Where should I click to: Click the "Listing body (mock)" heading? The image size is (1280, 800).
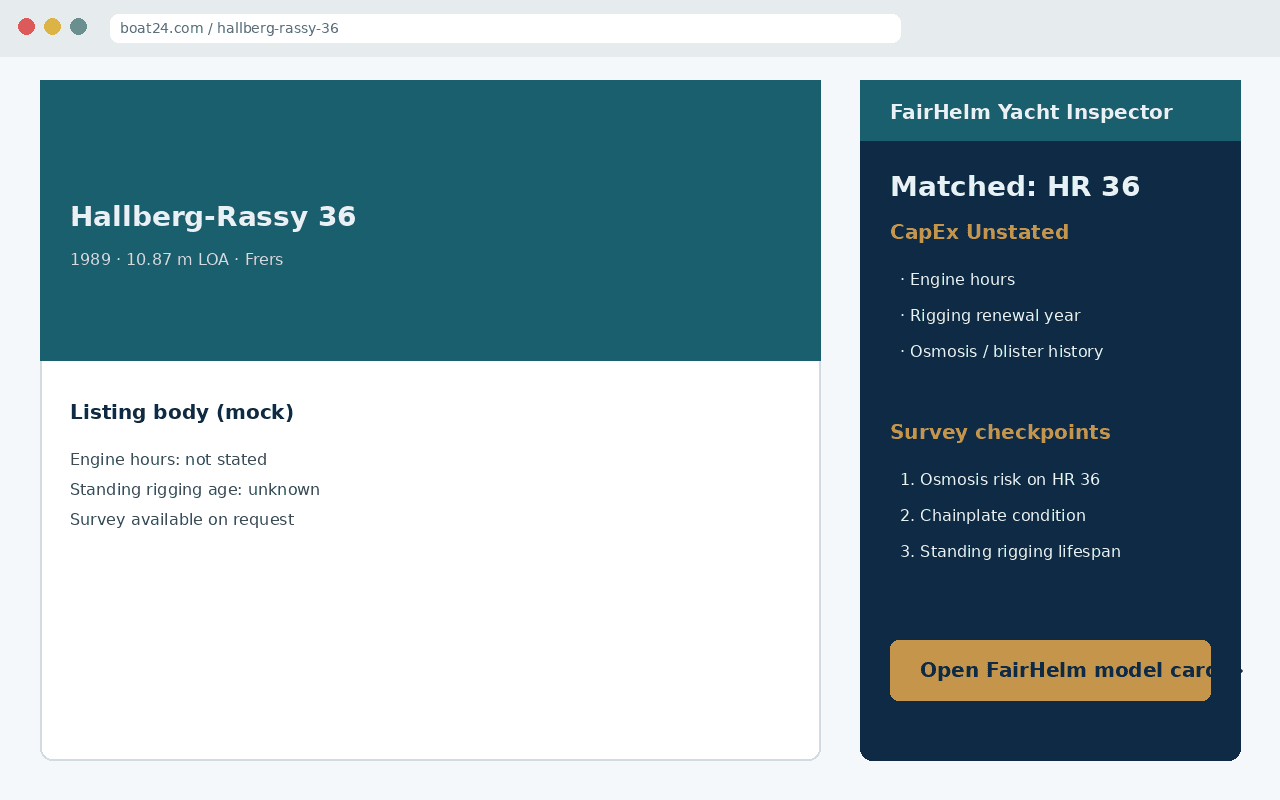click(182, 412)
